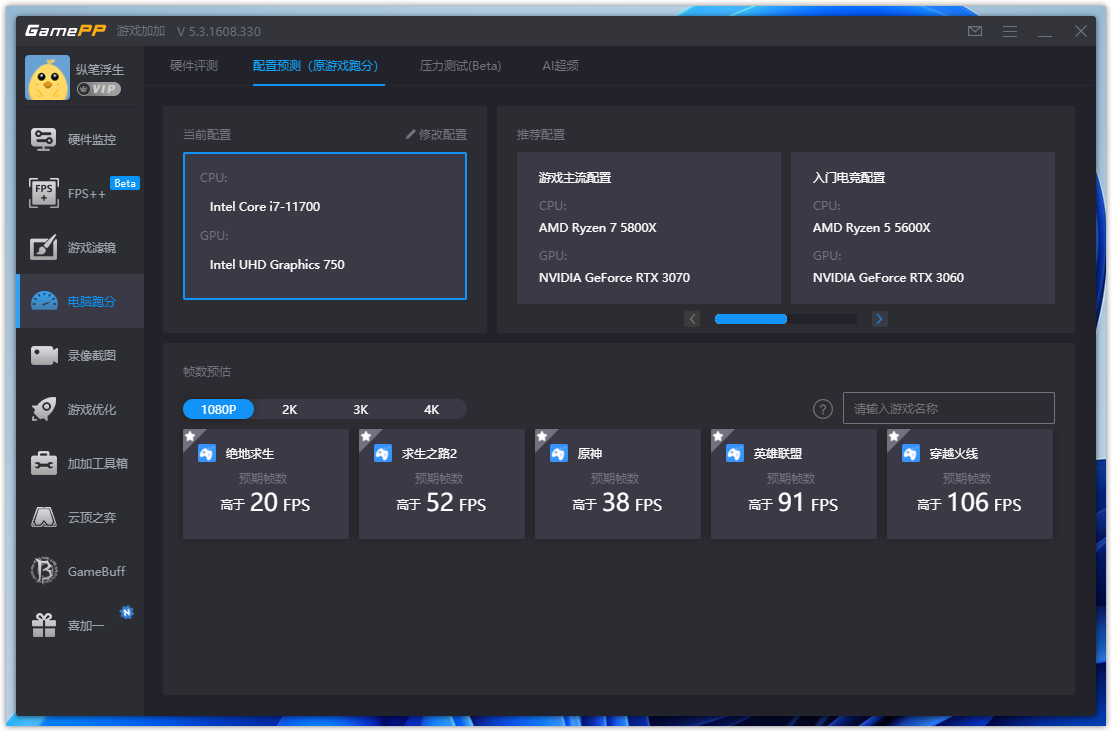The image size is (1112, 732).
Task: Open the GameBuff sidebar icon
Action: point(44,571)
